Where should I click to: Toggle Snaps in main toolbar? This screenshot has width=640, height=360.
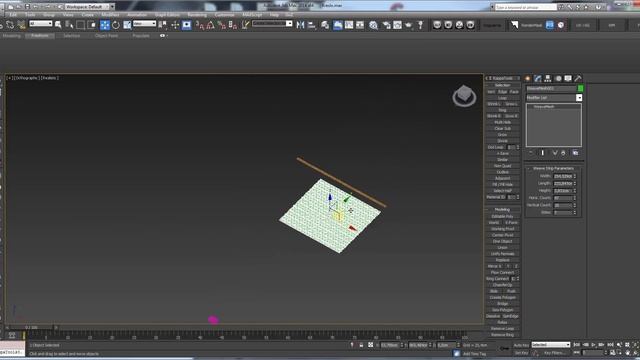200,25
